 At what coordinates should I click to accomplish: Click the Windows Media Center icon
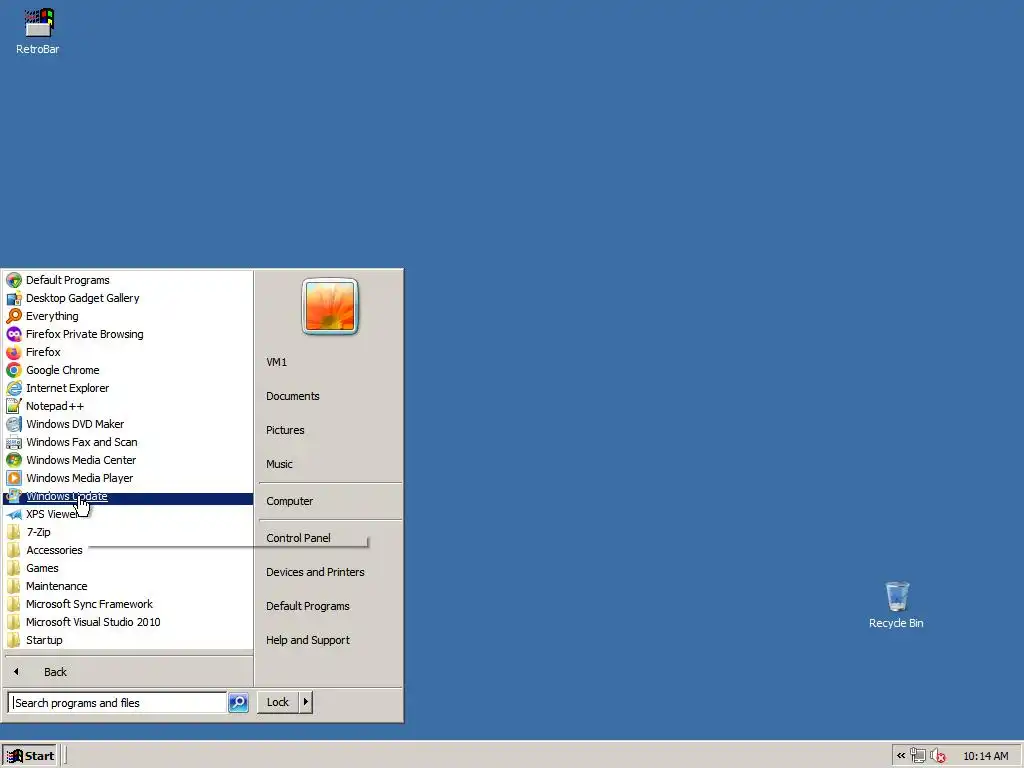(14, 460)
